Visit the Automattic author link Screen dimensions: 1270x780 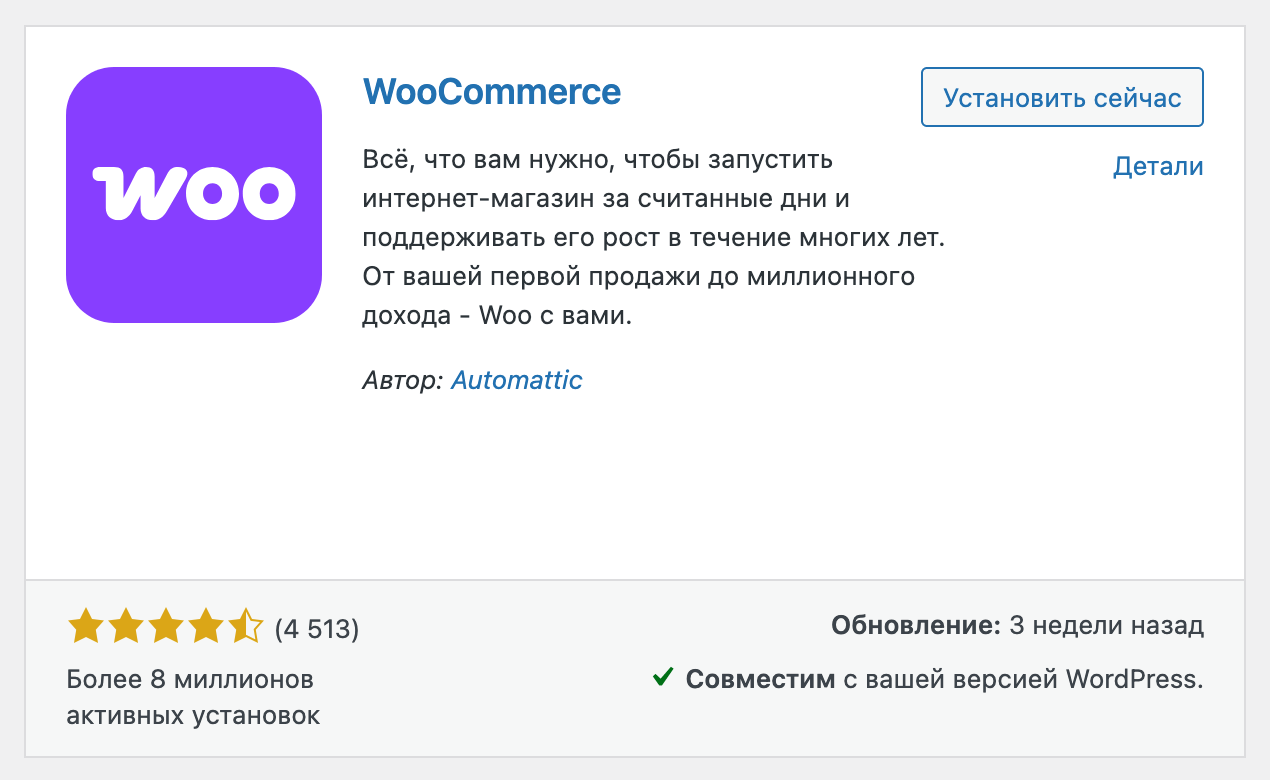click(516, 380)
